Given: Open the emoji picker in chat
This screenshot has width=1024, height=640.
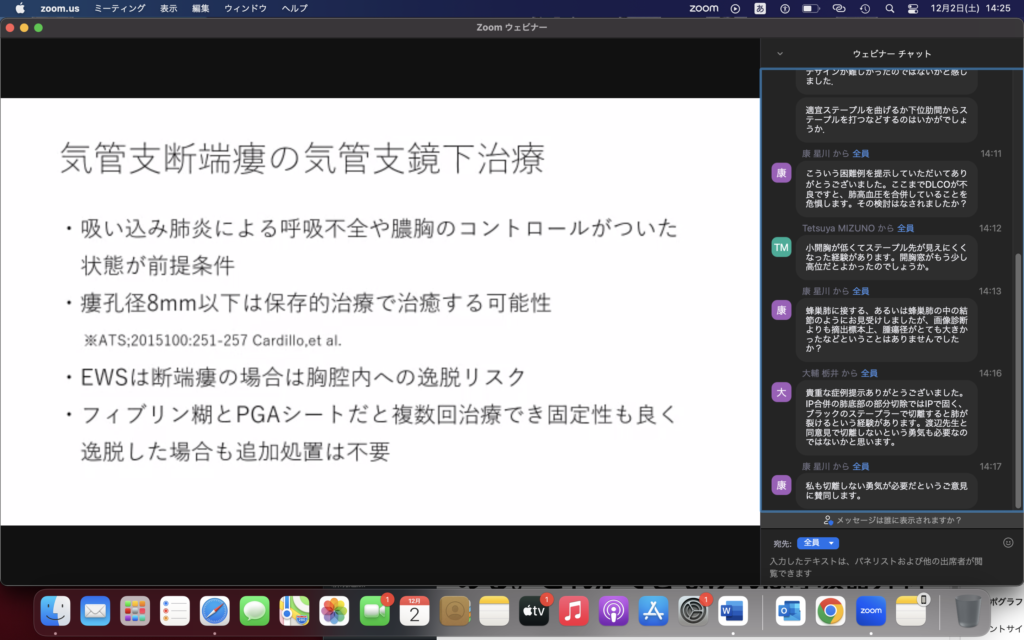Looking at the screenshot, I should click(1008, 543).
